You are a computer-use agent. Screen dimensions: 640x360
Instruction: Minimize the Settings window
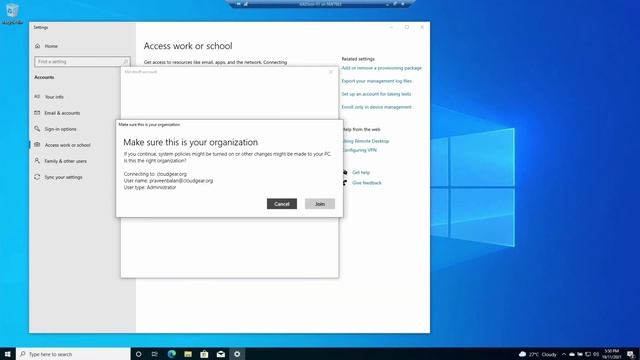point(391,27)
